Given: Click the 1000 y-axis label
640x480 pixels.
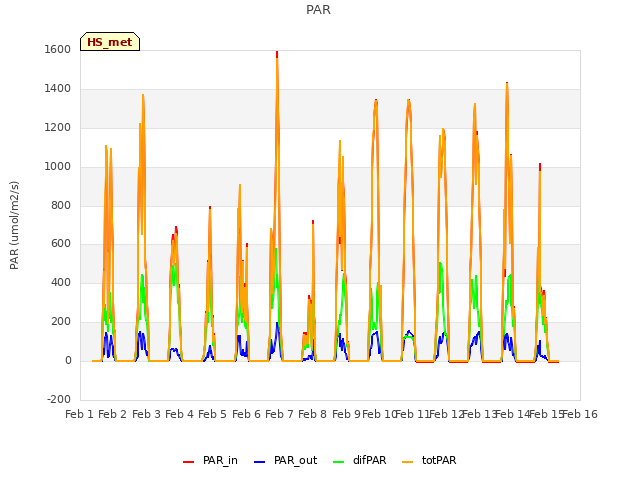Looking at the screenshot, I should [58, 167].
